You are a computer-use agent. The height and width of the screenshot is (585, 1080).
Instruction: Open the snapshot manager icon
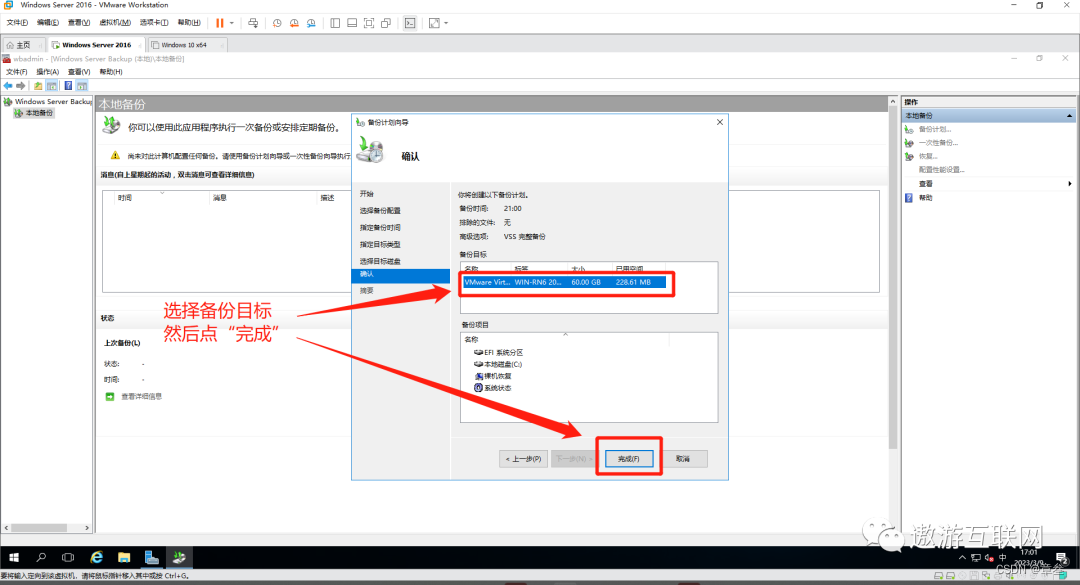click(311, 23)
